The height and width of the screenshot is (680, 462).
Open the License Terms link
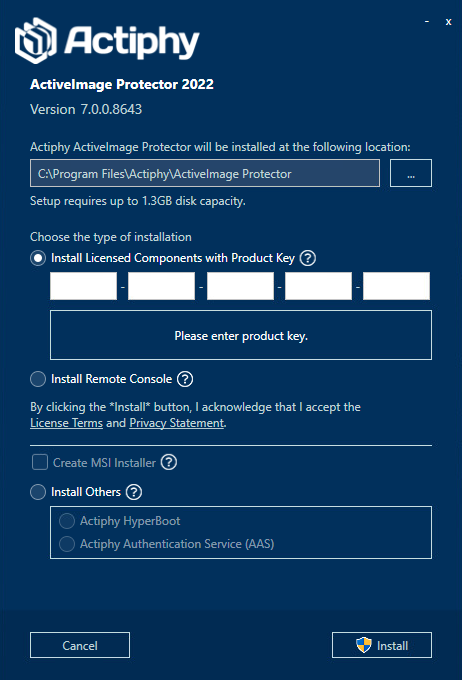coord(66,423)
